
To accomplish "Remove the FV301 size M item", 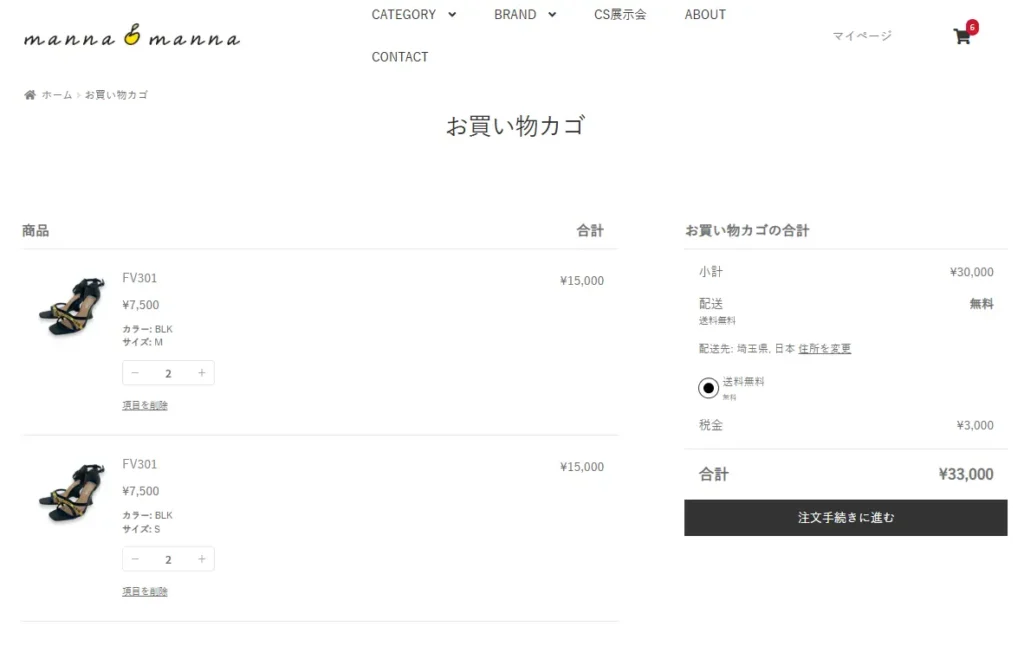I will (145, 405).
